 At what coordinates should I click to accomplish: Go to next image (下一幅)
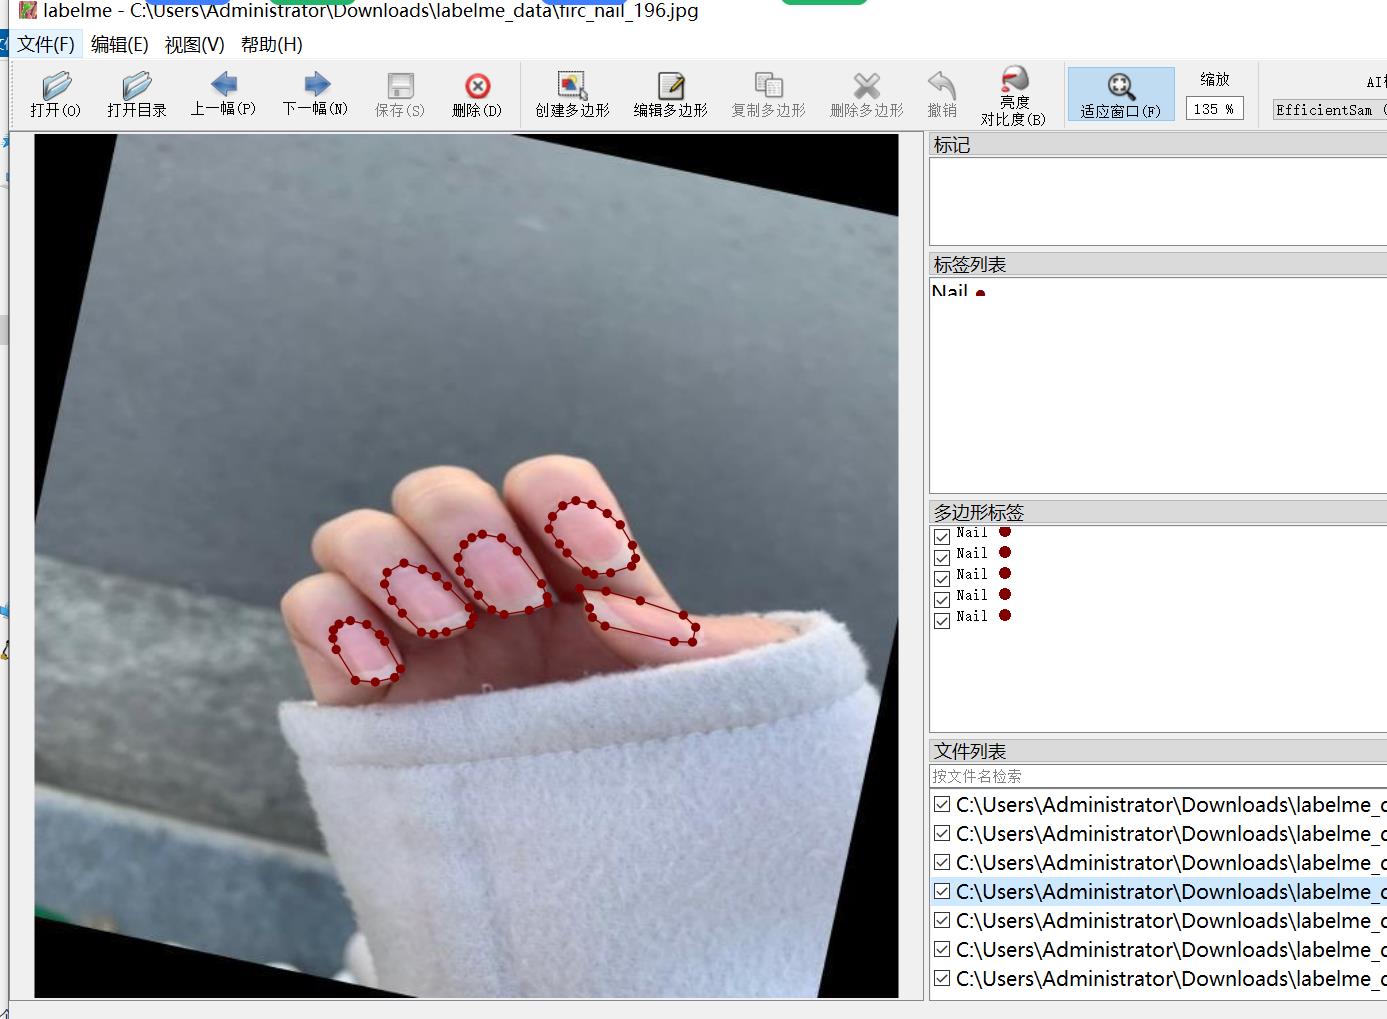point(315,94)
